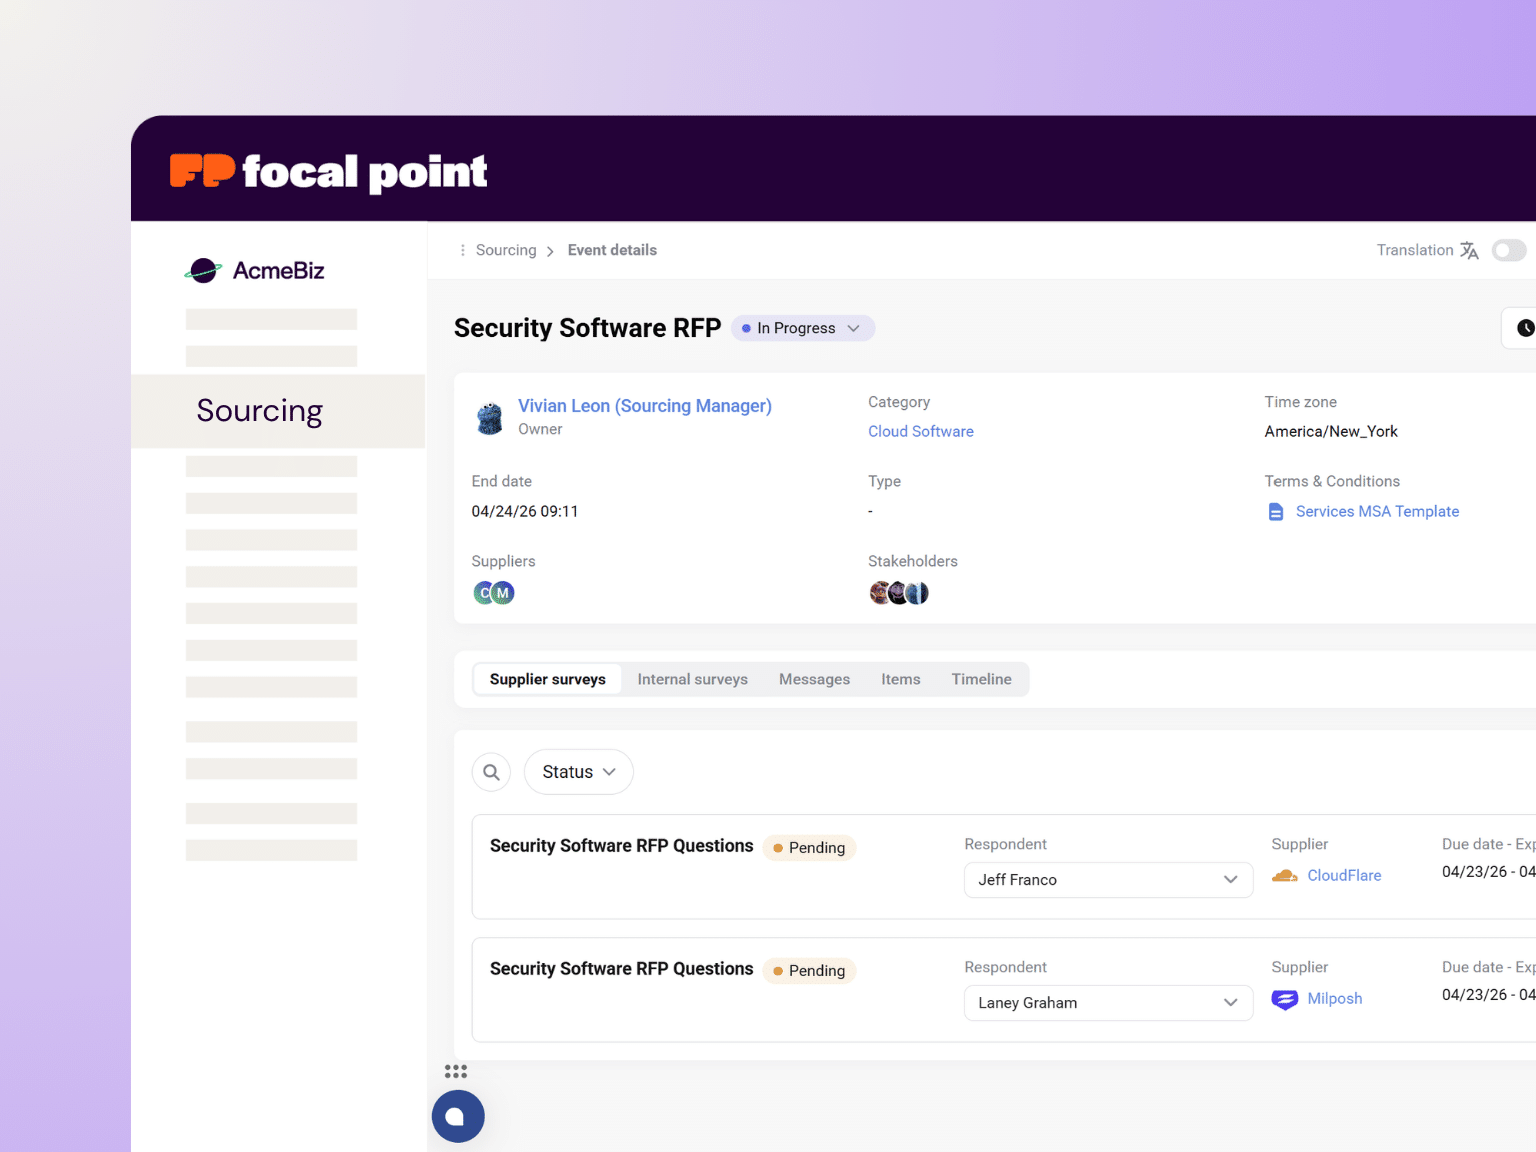Click the focal point logo in header
1536x1152 pixels.
point(327,170)
